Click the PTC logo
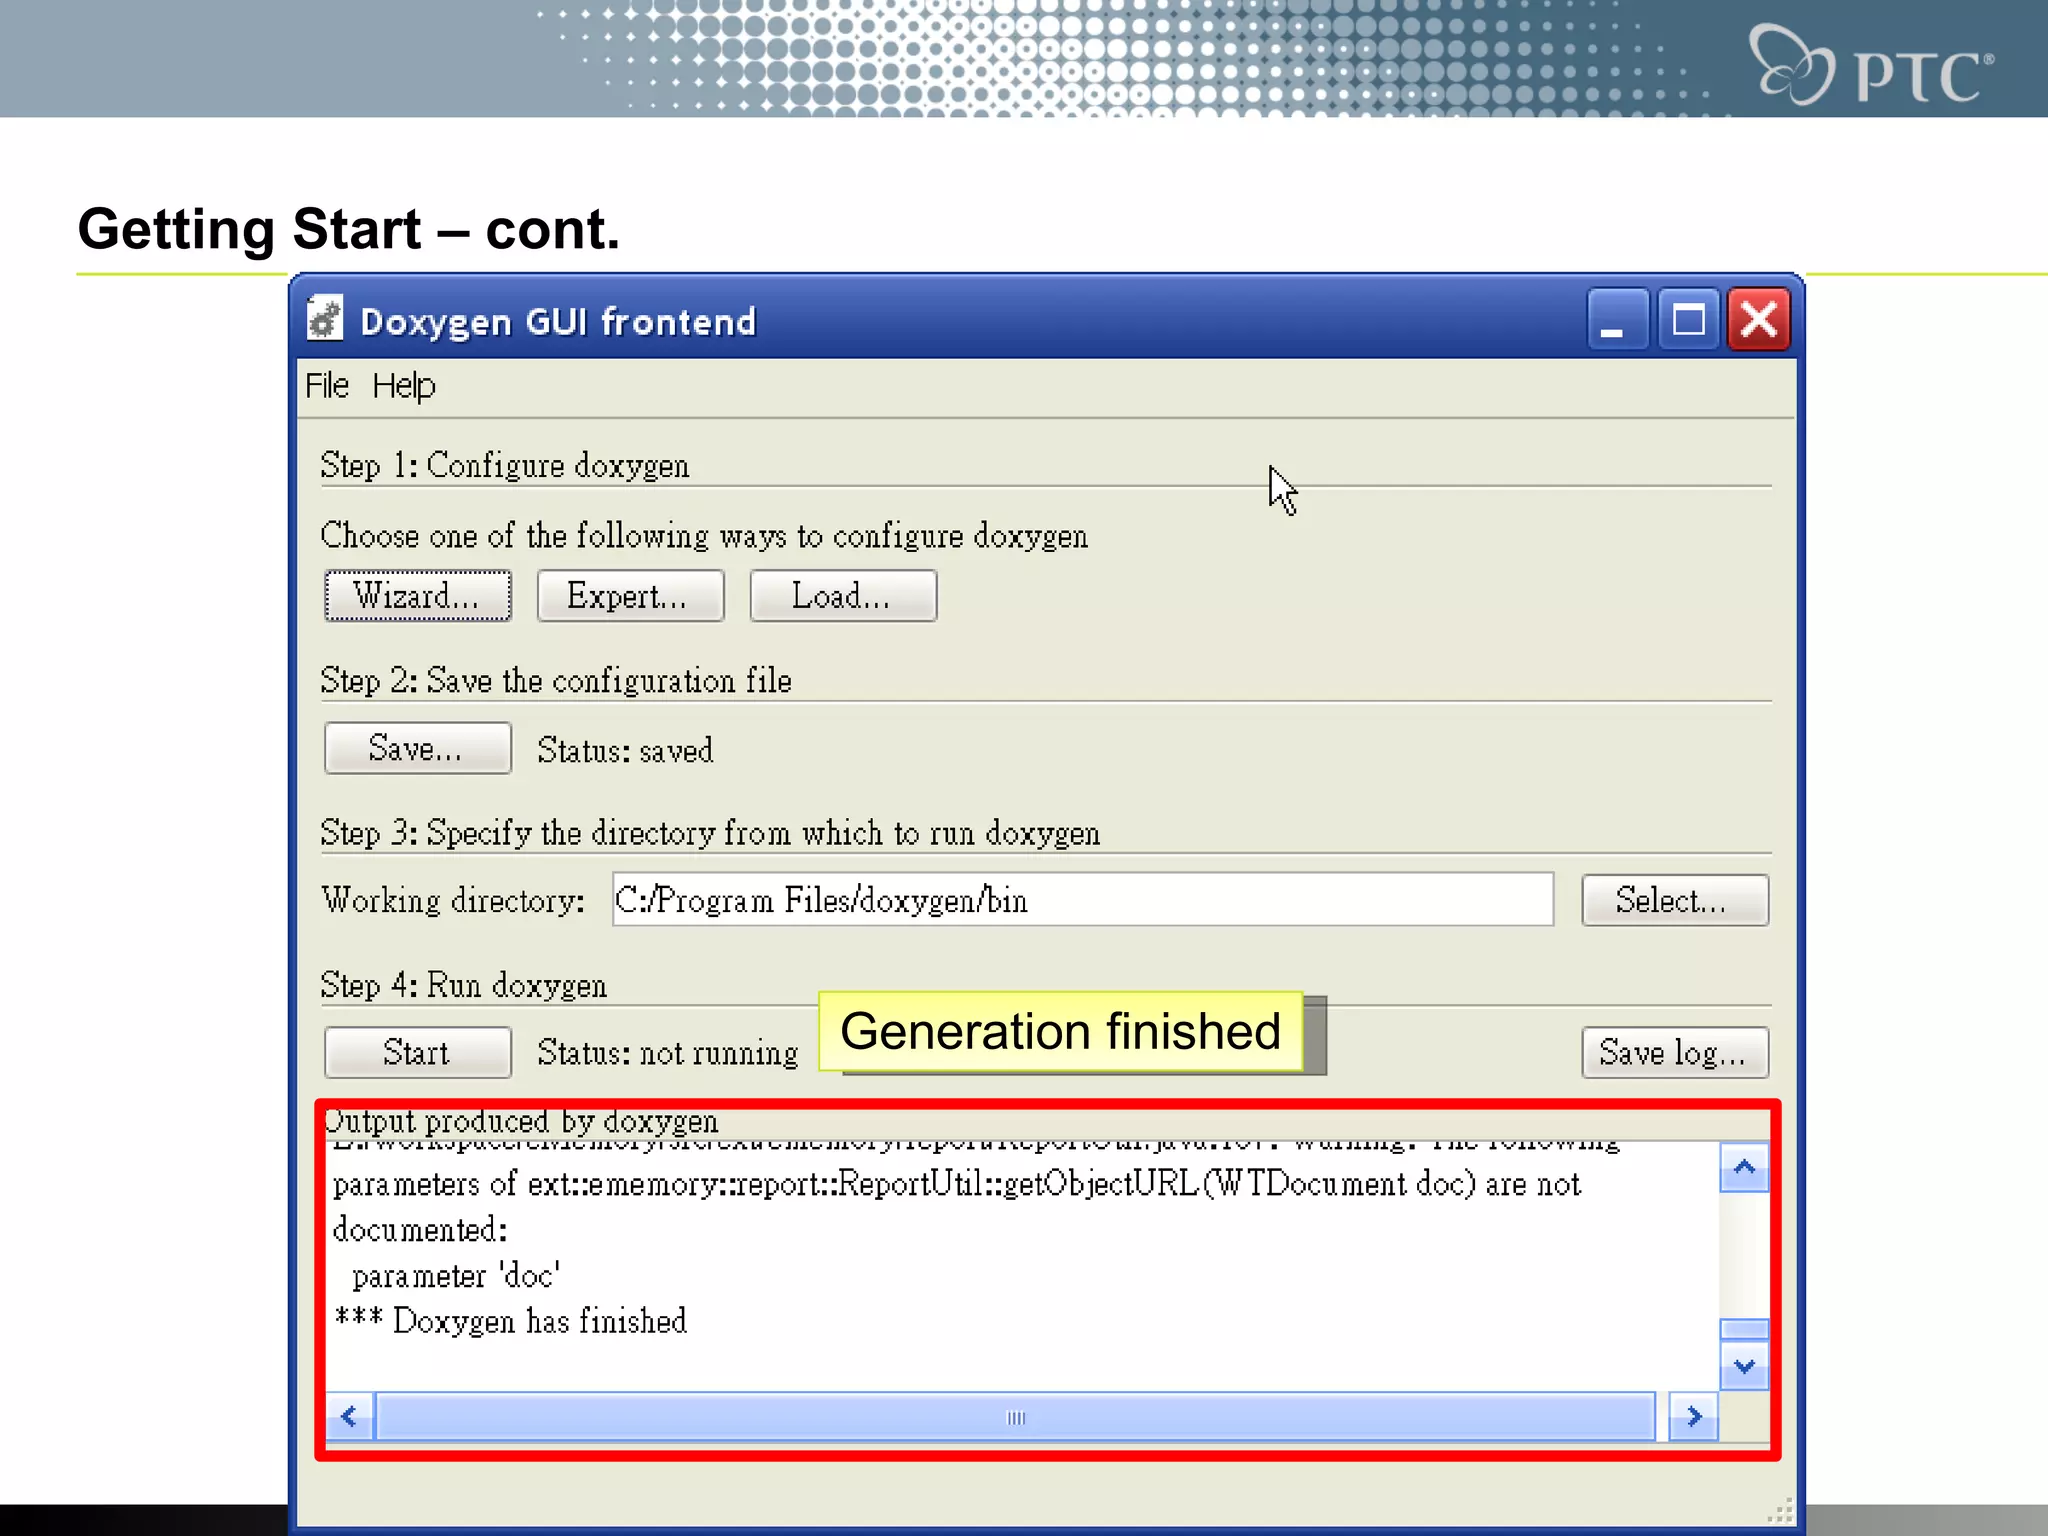This screenshot has height=1536, width=2048. coord(1871,66)
